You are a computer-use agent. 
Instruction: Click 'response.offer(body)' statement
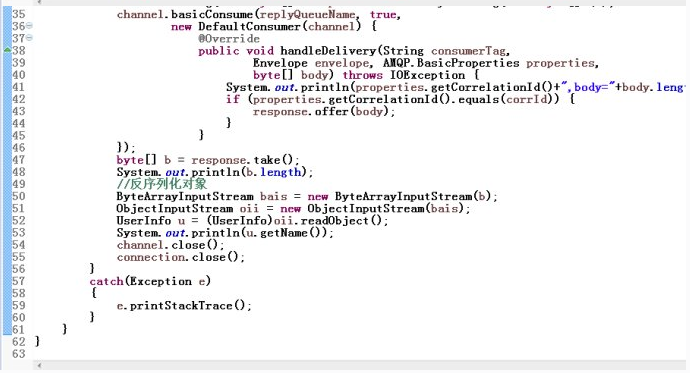tap(324, 111)
